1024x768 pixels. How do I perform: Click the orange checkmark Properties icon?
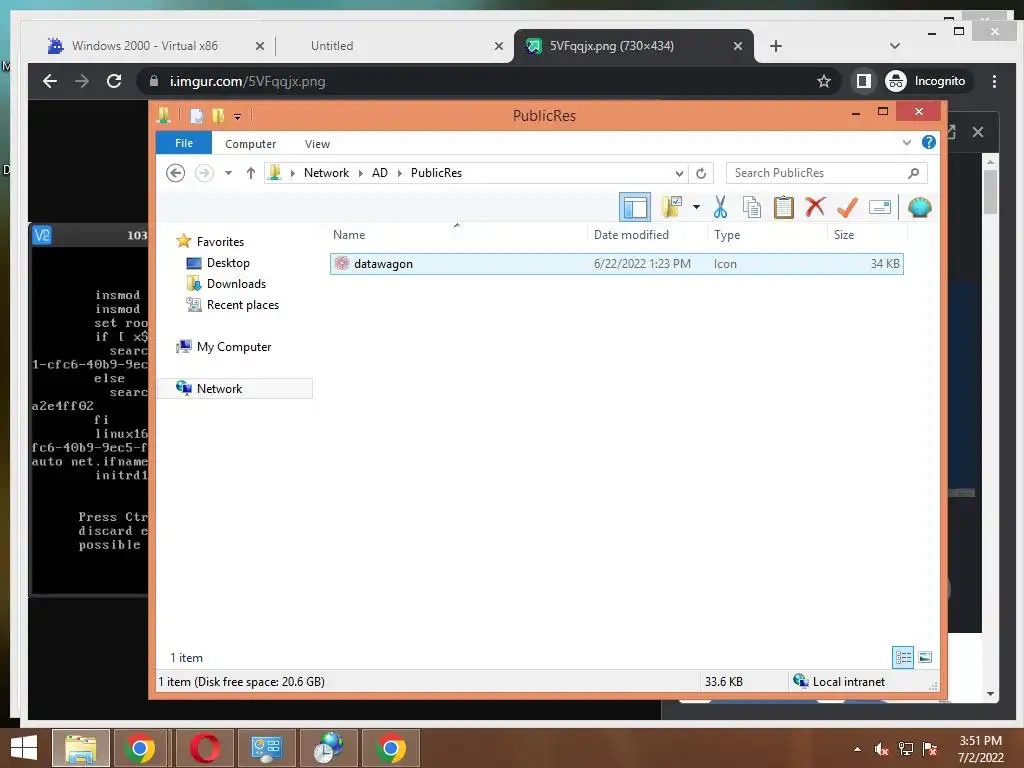(x=847, y=207)
